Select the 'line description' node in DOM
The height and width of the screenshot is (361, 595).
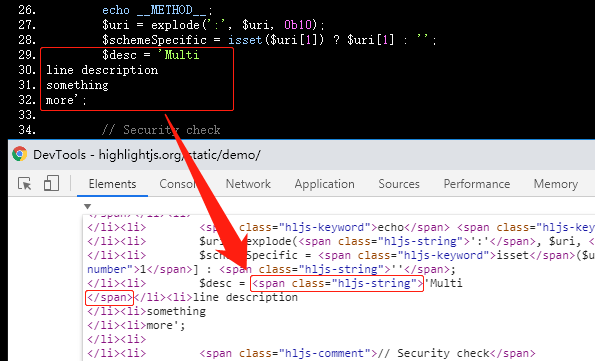pyautogui.click(x=245, y=297)
